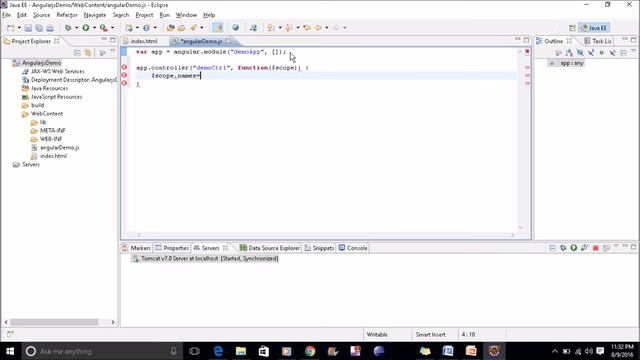Select index.html file in Project Explorer

point(53,156)
